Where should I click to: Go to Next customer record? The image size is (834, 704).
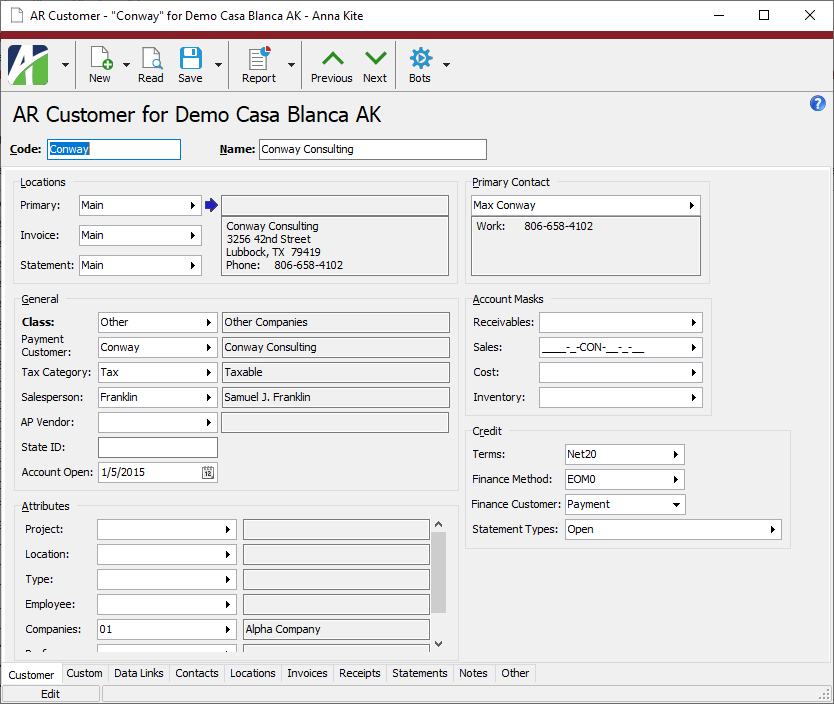[x=375, y=64]
